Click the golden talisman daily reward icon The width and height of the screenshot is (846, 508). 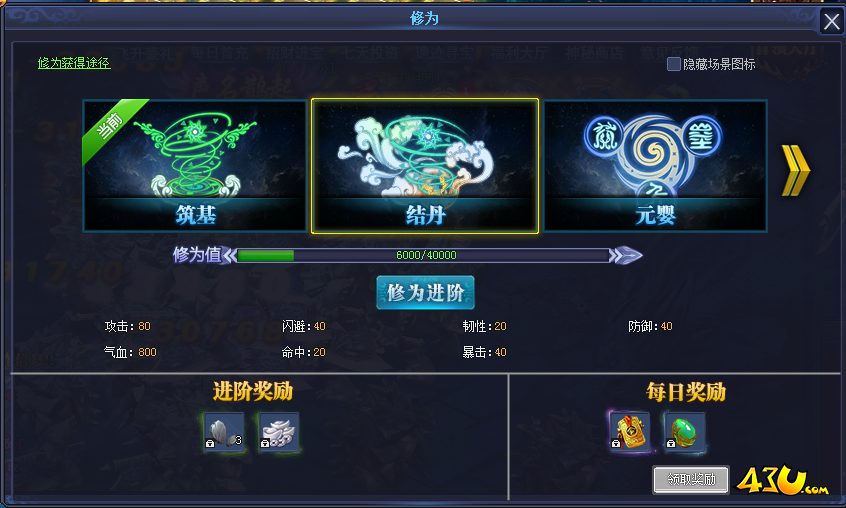[x=630, y=431]
